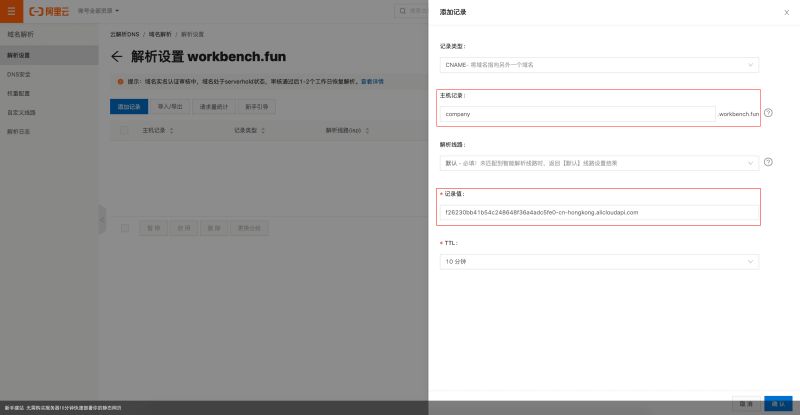Click the blue 添加记录 button
The height and width of the screenshot is (415, 800).
(129, 107)
